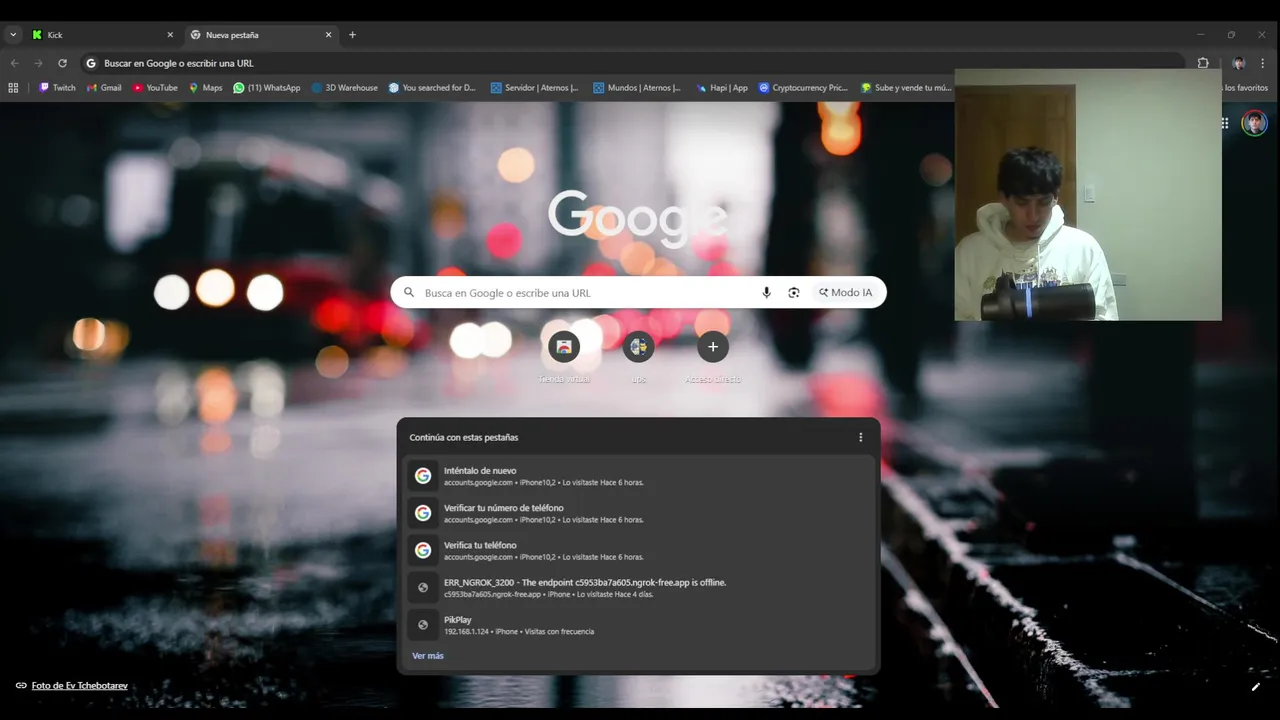
Task: Close the Kick tab
Action: (169, 35)
